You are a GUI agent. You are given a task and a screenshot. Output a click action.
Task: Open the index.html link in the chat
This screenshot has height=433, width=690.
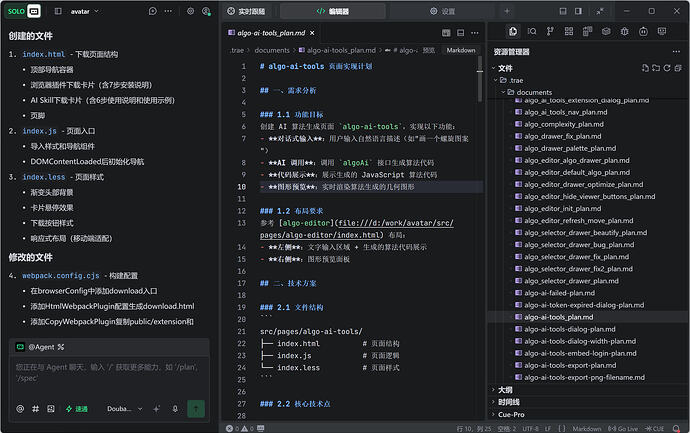pos(44,54)
